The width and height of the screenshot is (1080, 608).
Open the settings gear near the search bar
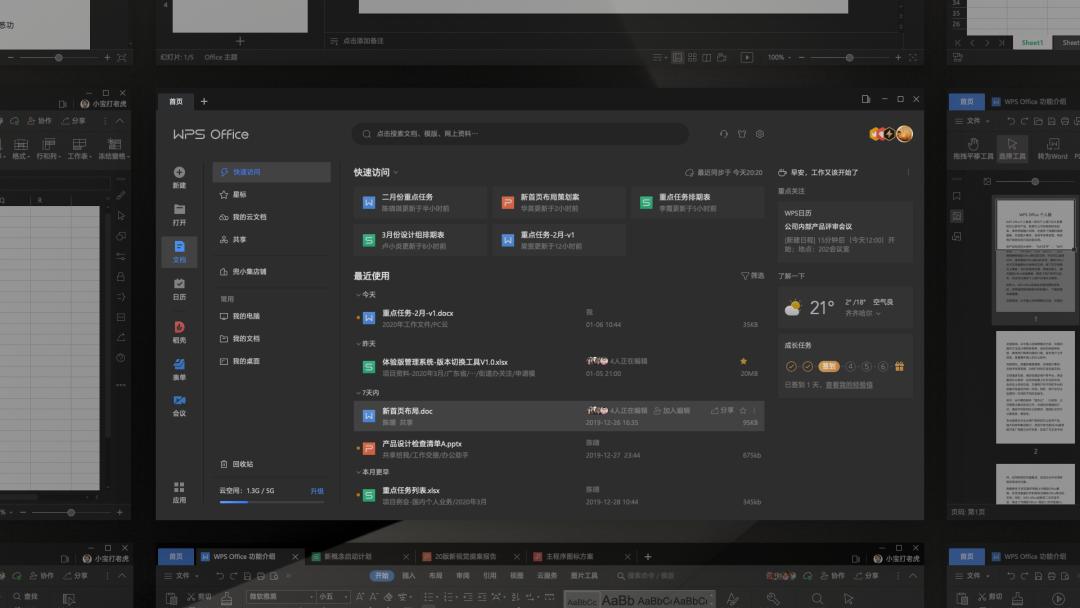pyautogui.click(x=760, y=133)
